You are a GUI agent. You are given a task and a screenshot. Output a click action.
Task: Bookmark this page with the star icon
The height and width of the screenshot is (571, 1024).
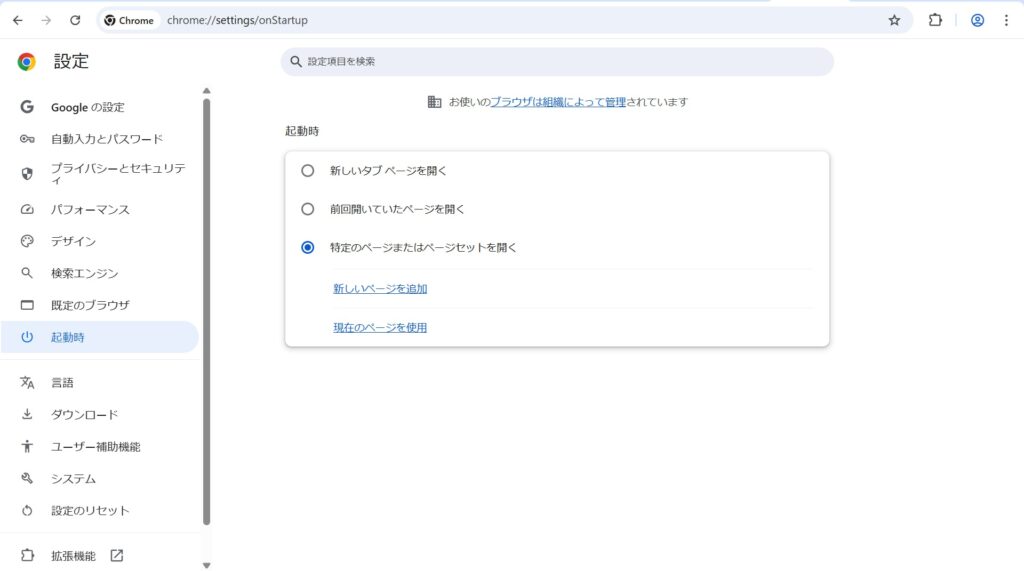[894, 20]
